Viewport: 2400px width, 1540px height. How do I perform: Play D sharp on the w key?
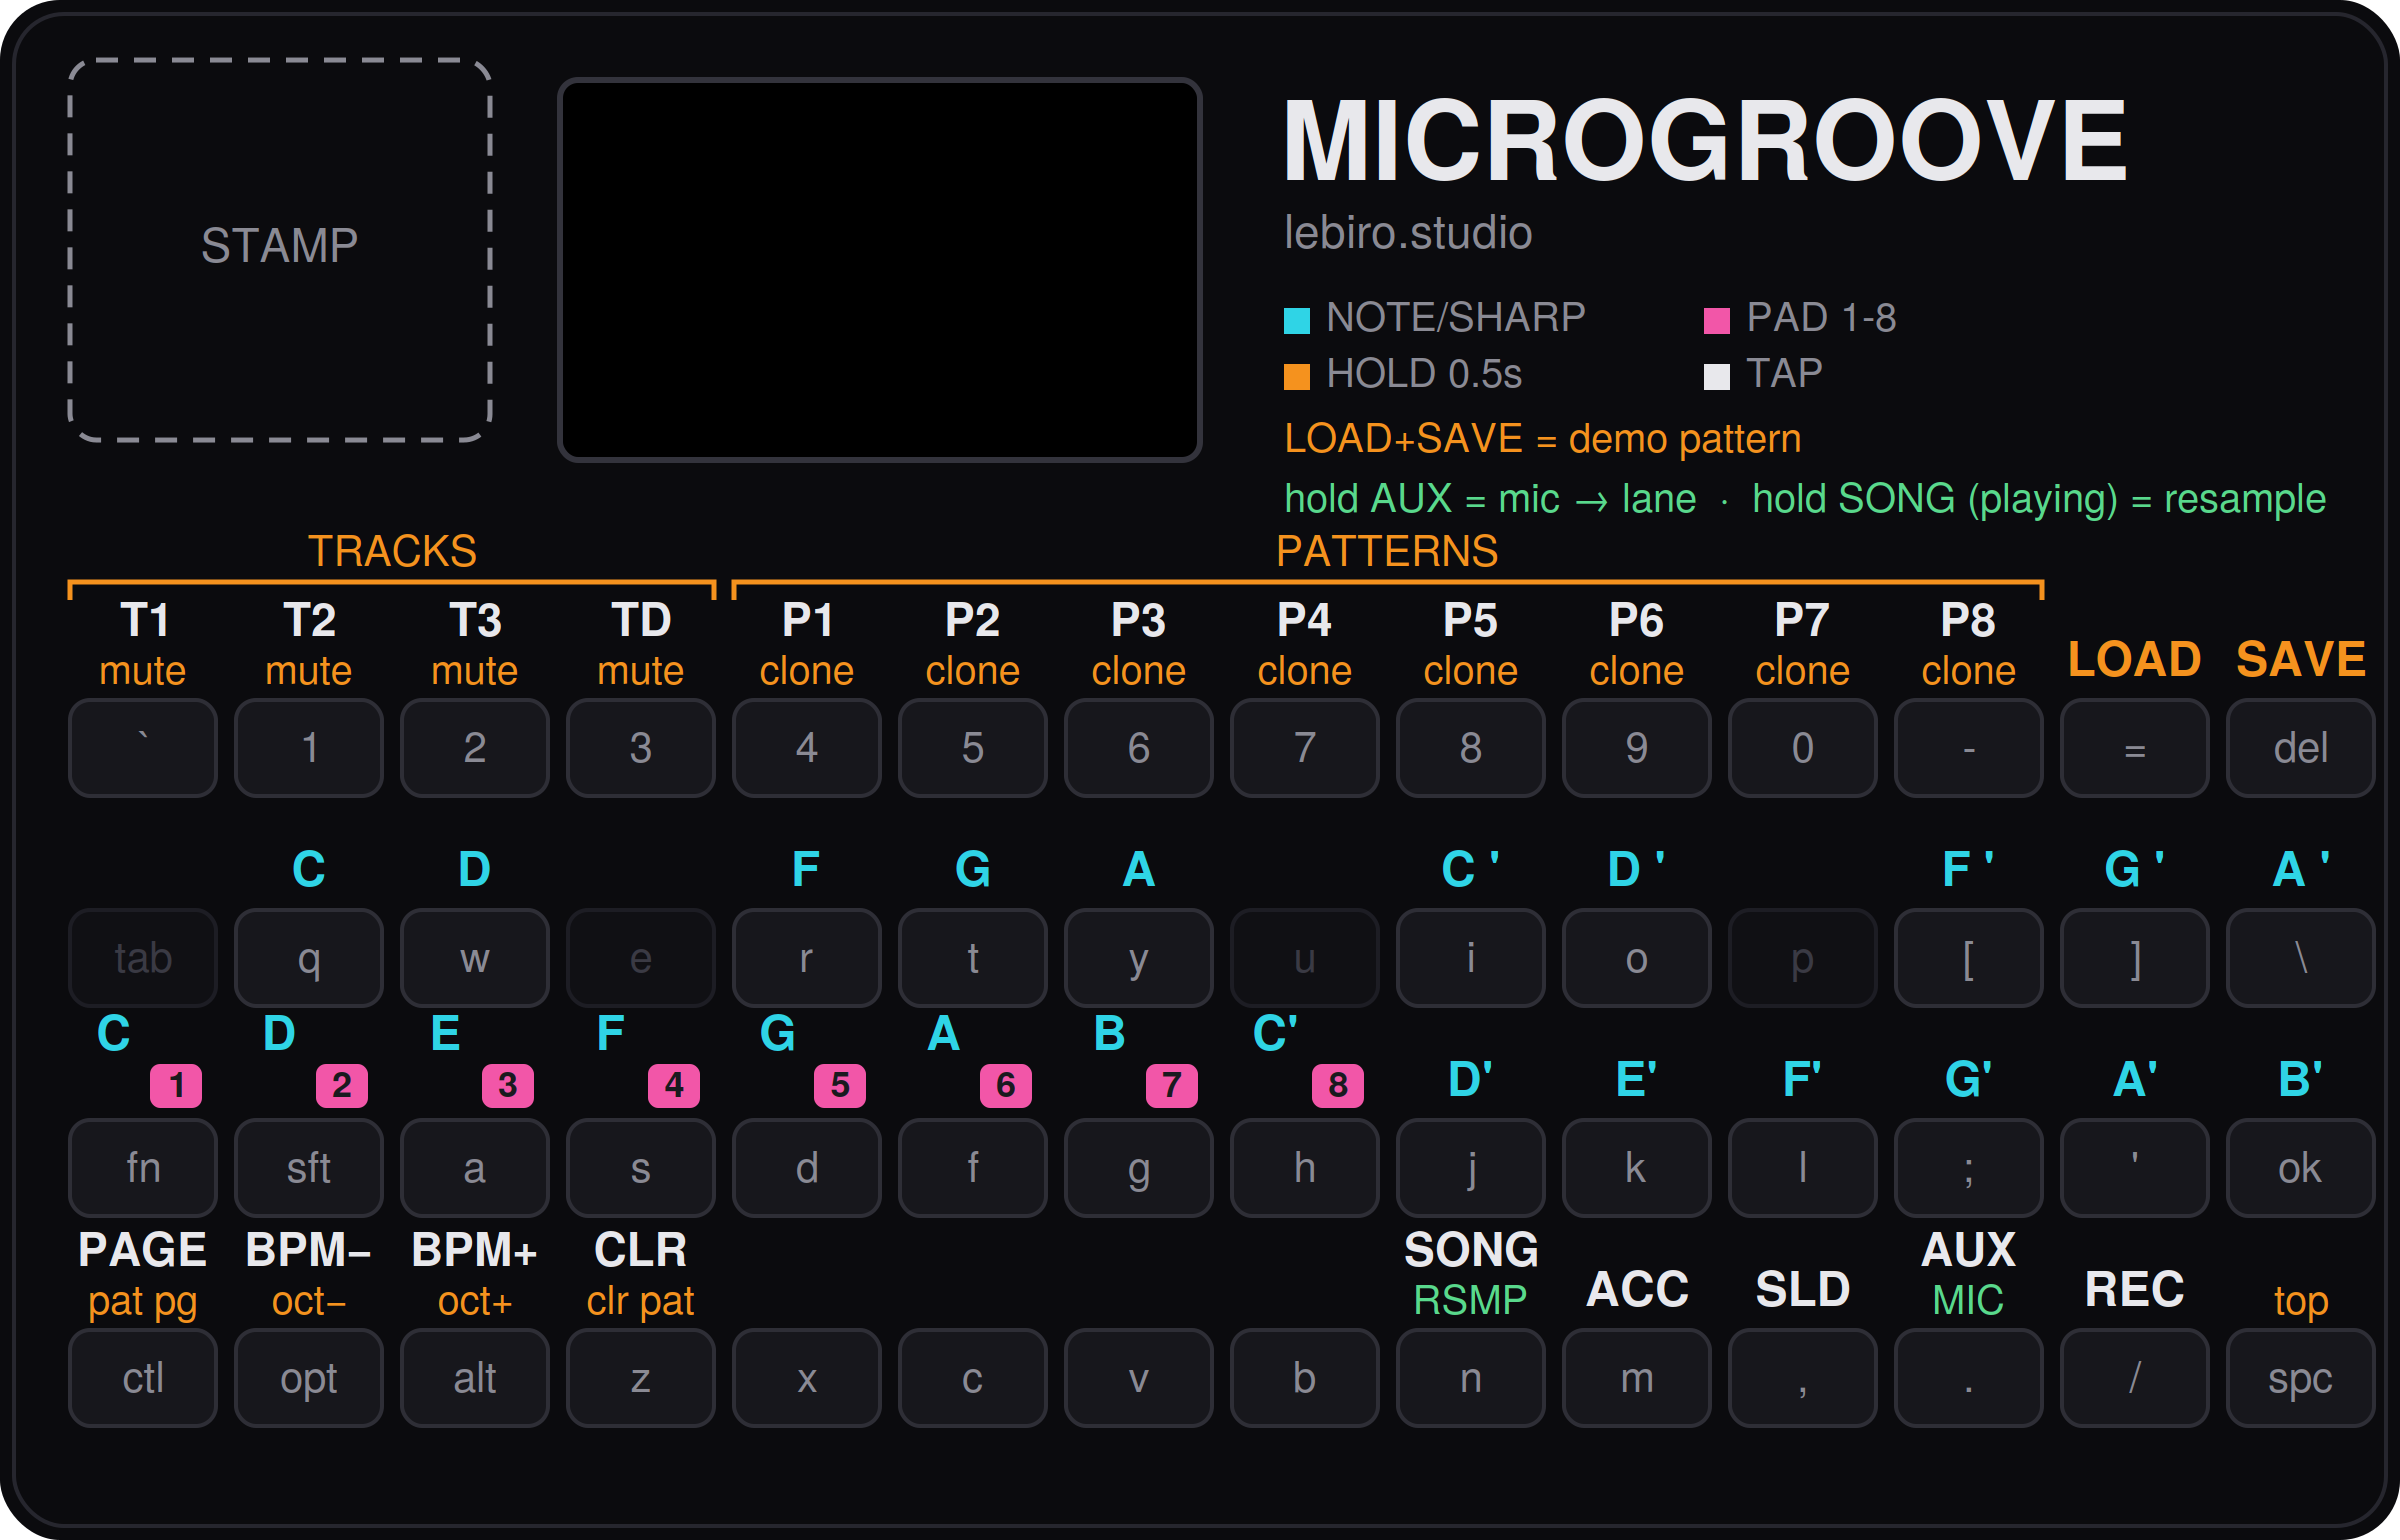pos(475,958)
